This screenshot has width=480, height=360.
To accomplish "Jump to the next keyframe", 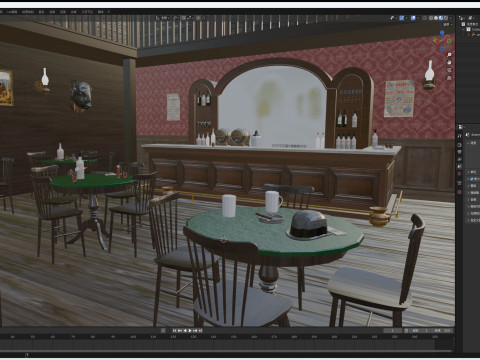I will click(x=195, y=330).
